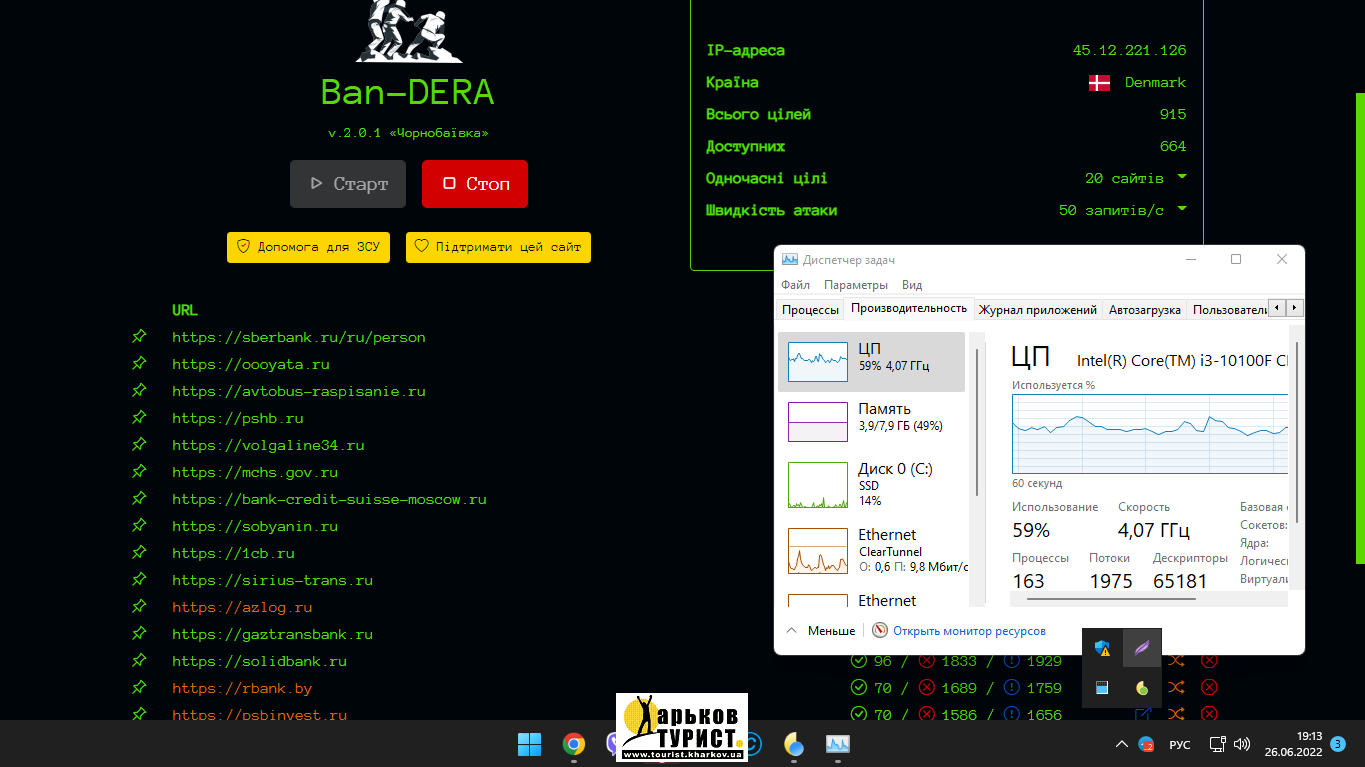This screenshot has width=1365, height=767.
Task: Click the shuffle icon in the rbank.by row
Action: (x=1176, y=688)
